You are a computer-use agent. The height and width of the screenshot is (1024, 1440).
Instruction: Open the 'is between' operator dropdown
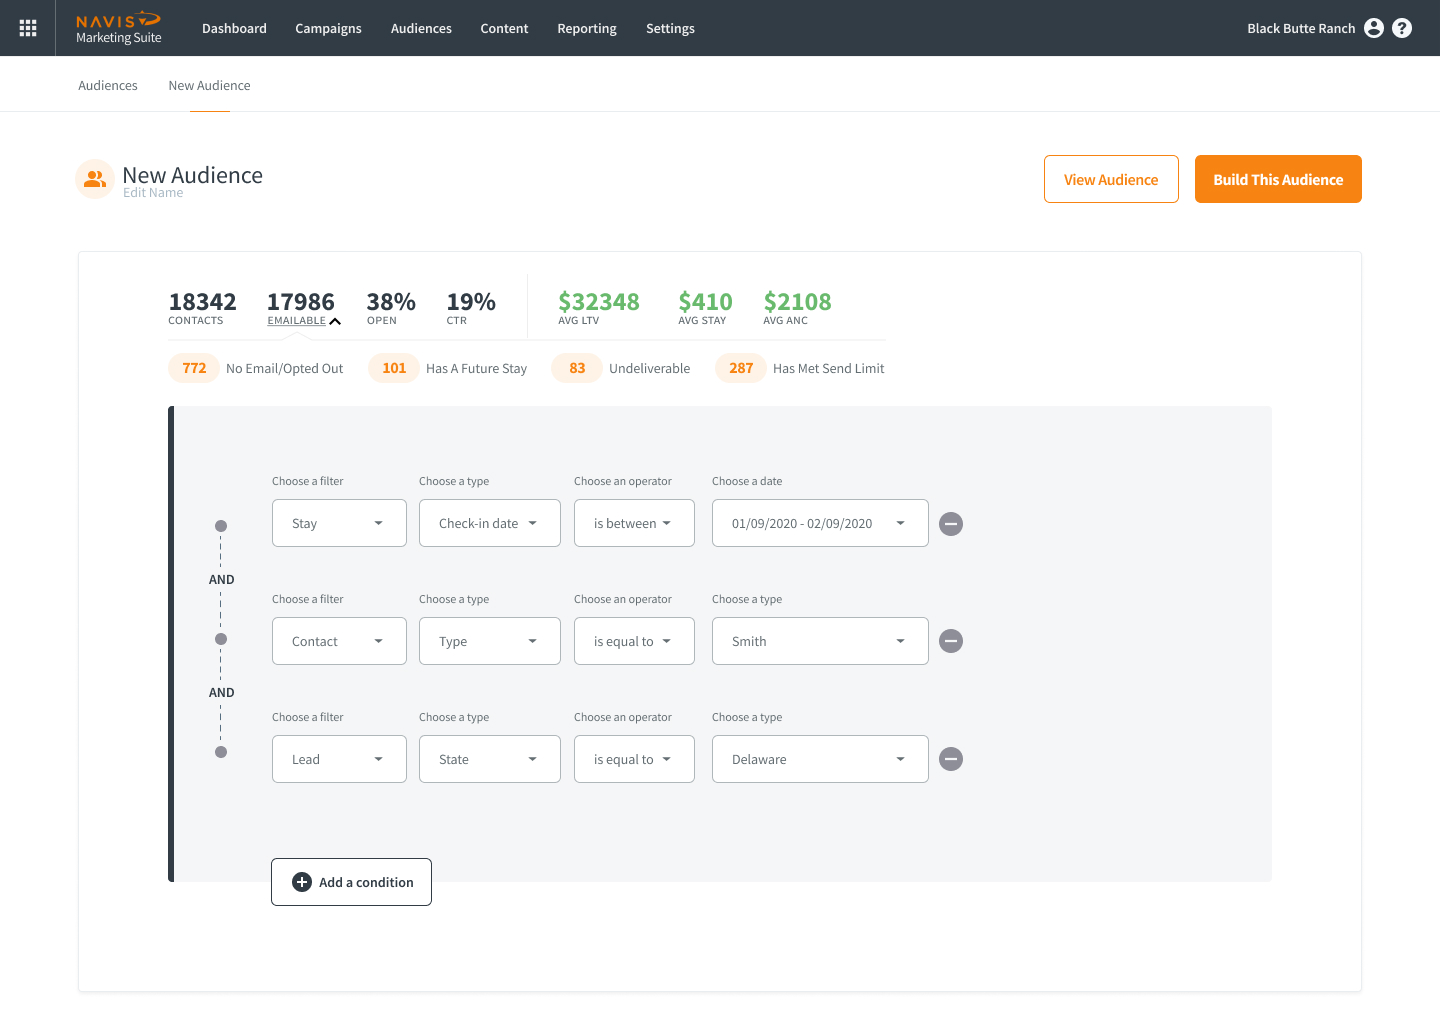[633, 523]
